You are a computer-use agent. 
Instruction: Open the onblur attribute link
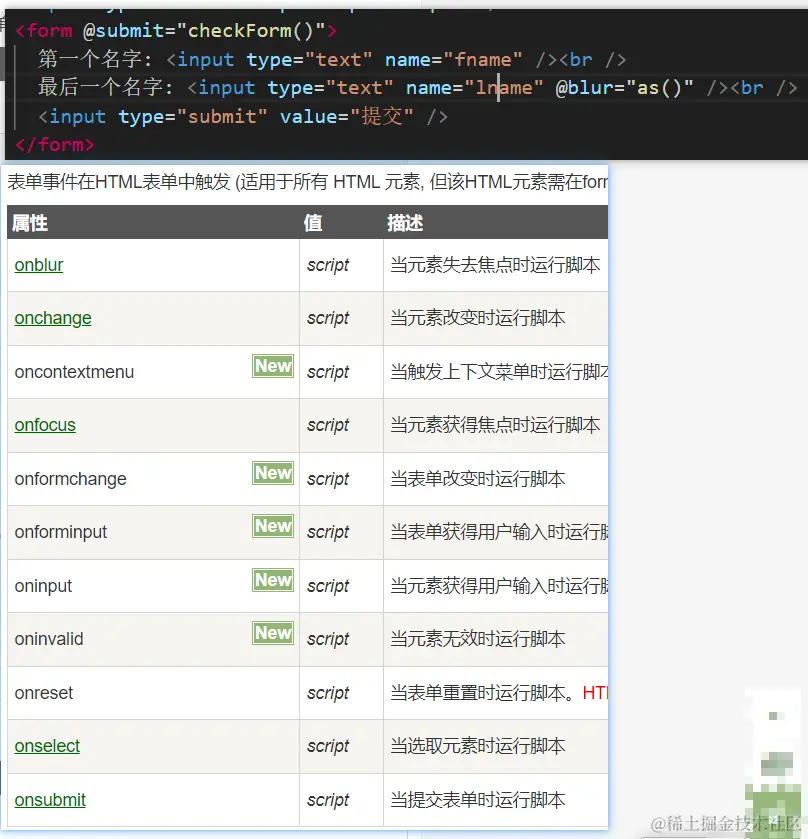click(39, 265)
